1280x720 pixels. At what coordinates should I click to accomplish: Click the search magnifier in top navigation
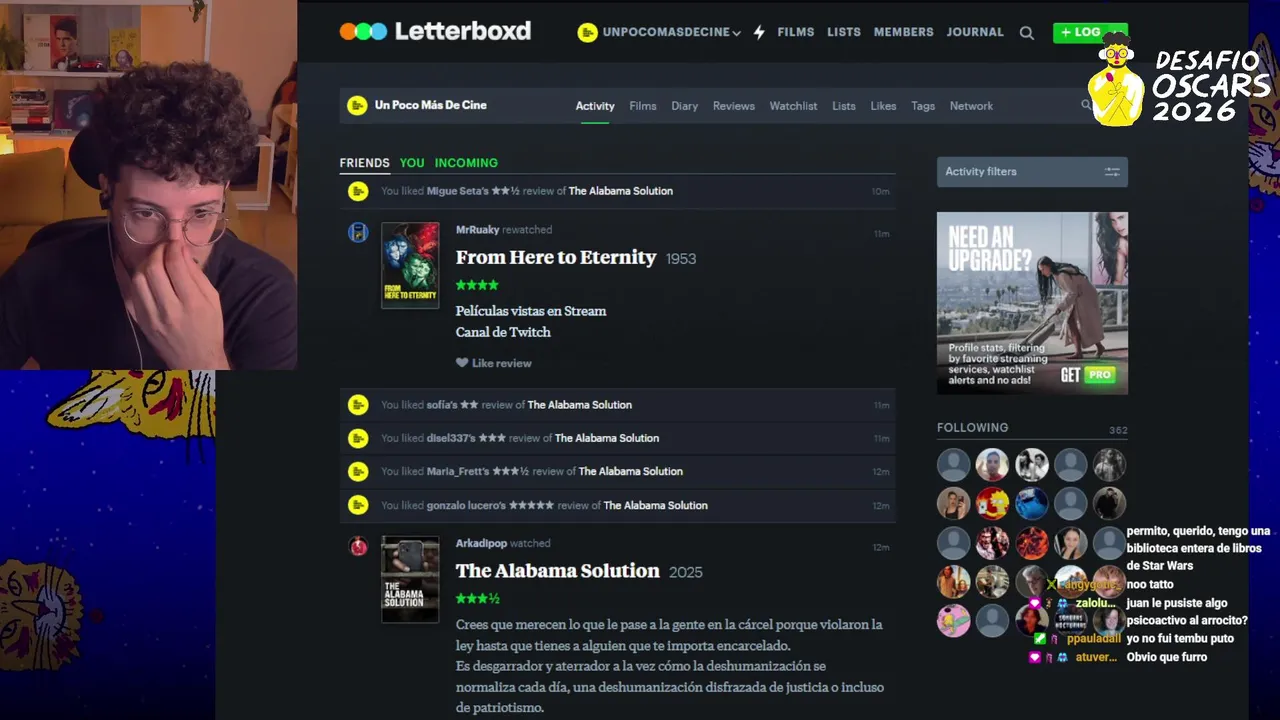tap(1027, 33)
